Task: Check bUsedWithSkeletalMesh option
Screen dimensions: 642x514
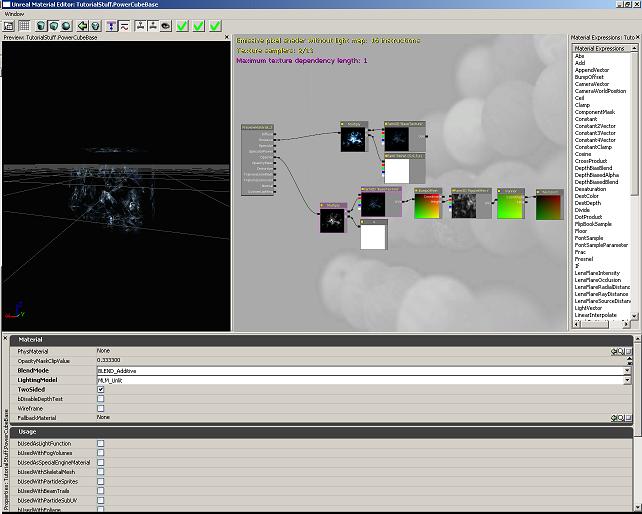Action: [101, 472]
